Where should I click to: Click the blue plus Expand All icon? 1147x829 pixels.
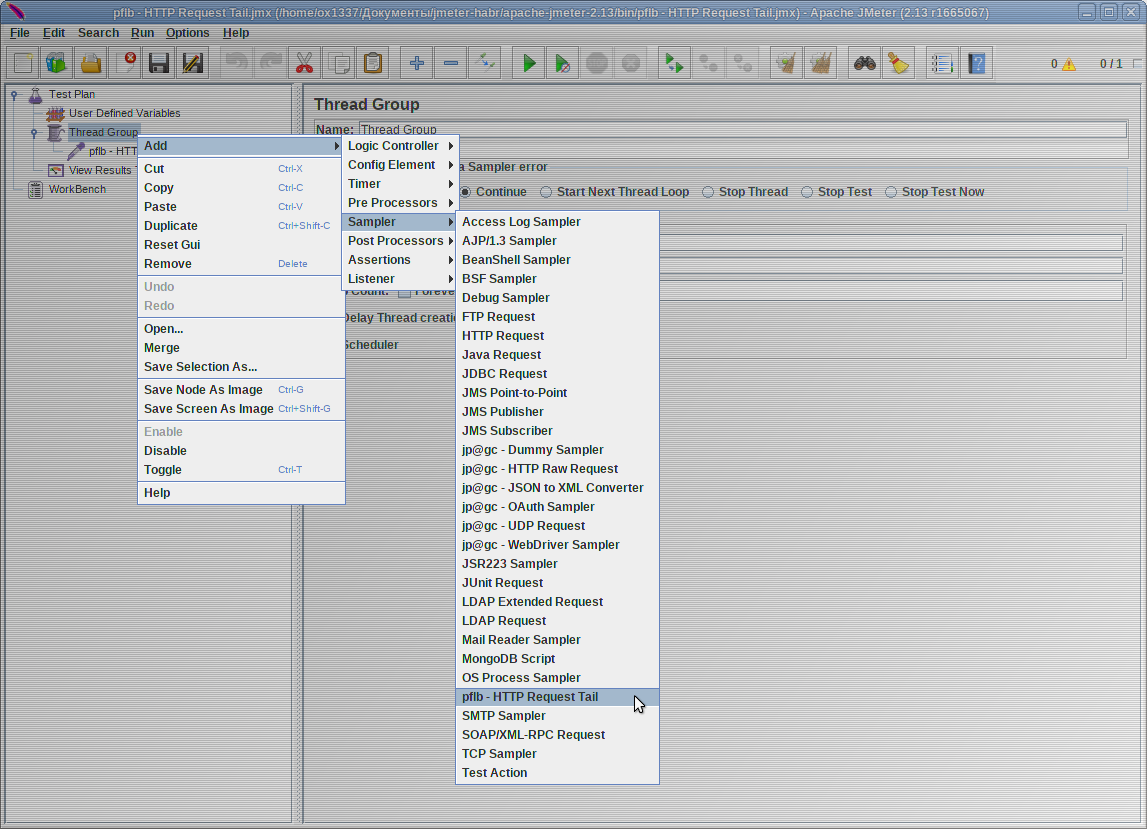point(417,64)
